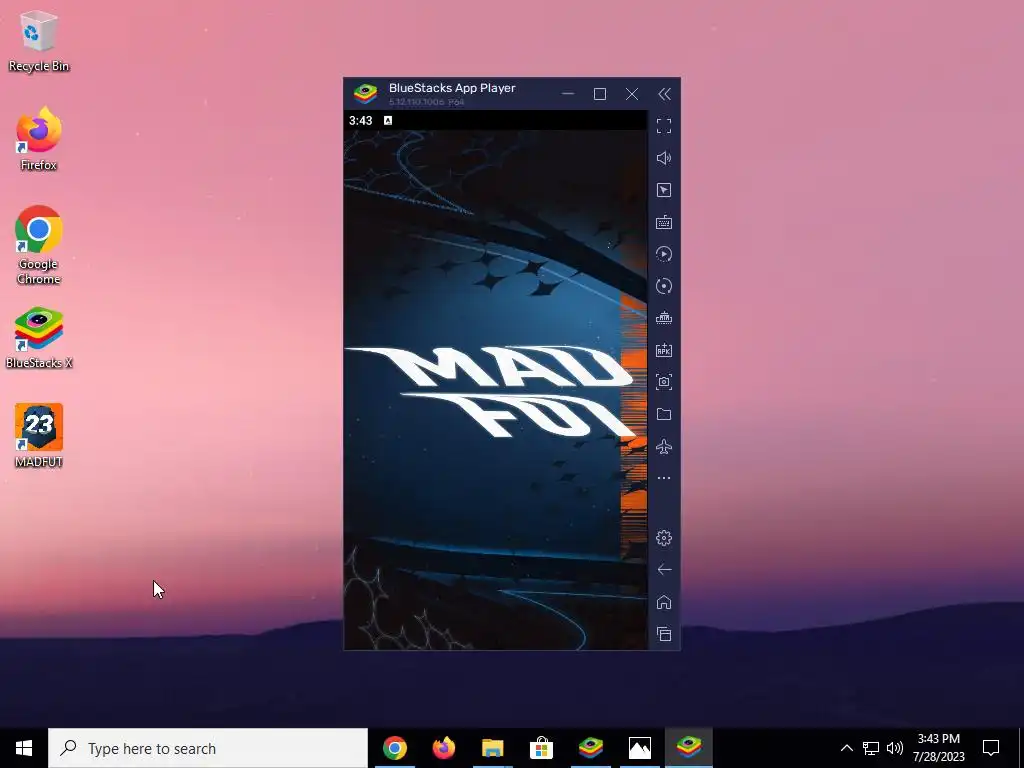Click the Install APK icon
1024x768 pixels.
664,350
